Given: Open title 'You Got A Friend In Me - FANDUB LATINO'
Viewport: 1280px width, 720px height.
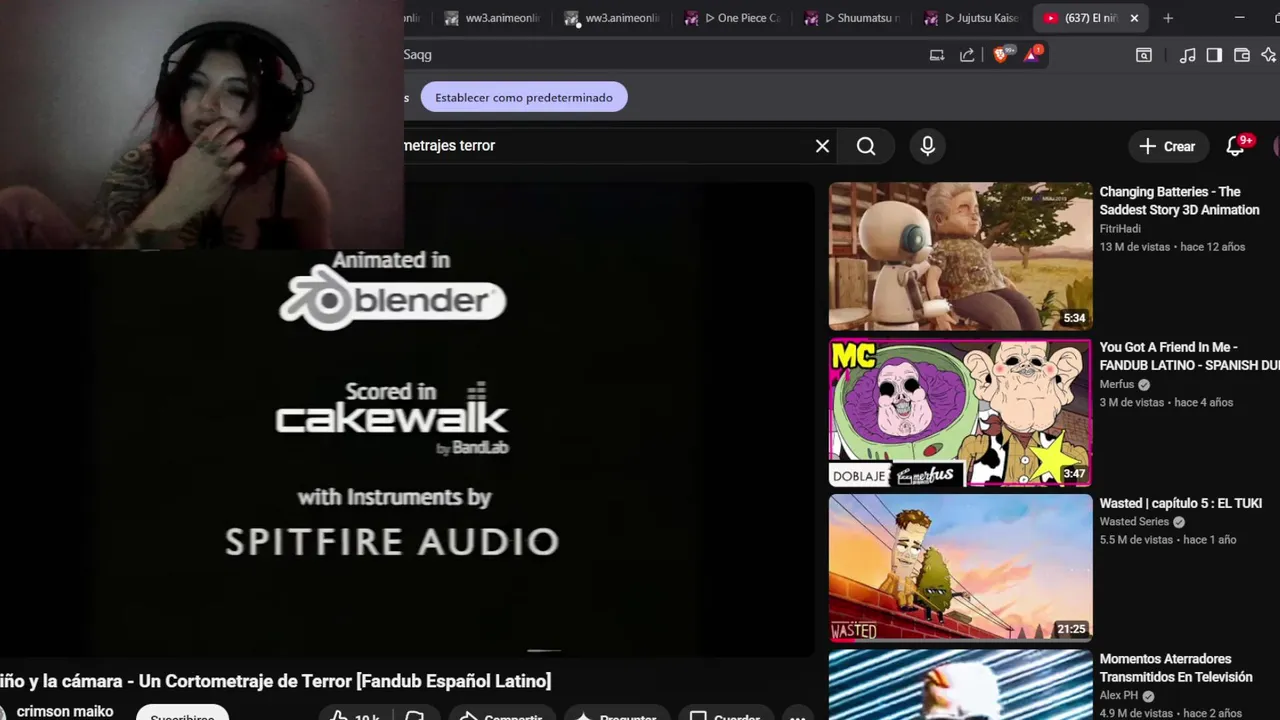Looking at the screenshot, I should coord(1189,356).
